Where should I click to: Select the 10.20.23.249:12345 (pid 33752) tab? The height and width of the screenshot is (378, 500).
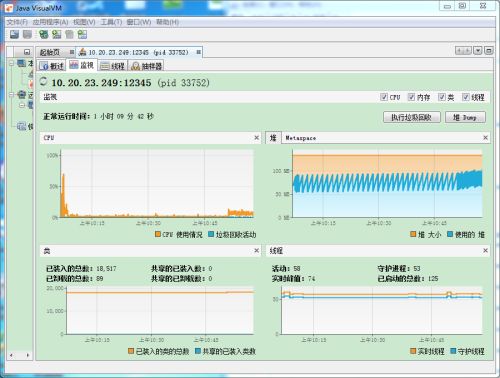(138, 52)
